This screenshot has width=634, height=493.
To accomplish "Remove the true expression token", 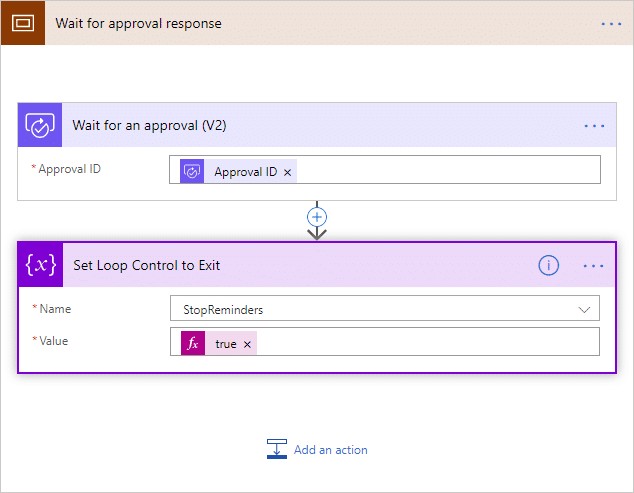I will [247, 344].
